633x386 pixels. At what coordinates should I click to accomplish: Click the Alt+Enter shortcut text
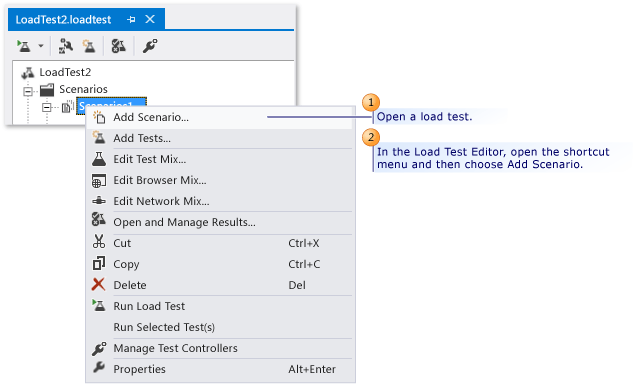click(x=312, y=369)
